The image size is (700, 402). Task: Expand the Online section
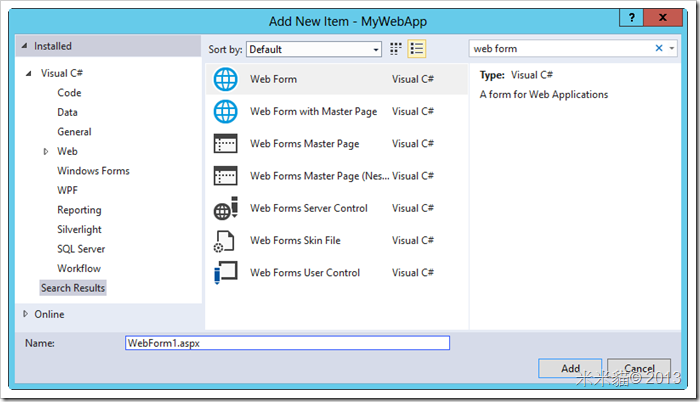[25, 314]
